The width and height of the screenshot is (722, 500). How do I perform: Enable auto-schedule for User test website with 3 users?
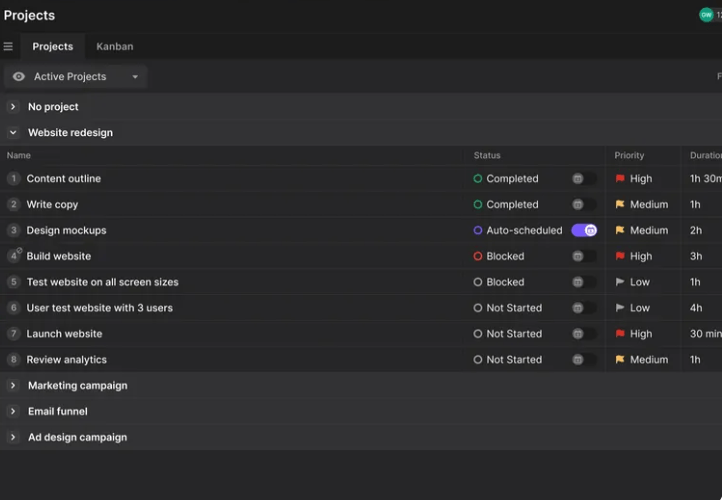584,308
